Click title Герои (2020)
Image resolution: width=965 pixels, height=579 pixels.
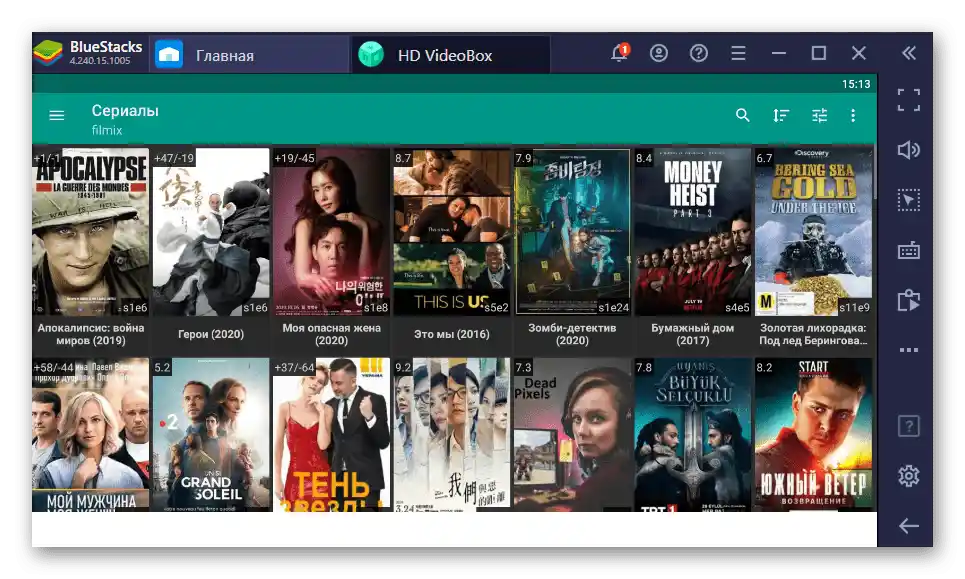tap(211, 334)
